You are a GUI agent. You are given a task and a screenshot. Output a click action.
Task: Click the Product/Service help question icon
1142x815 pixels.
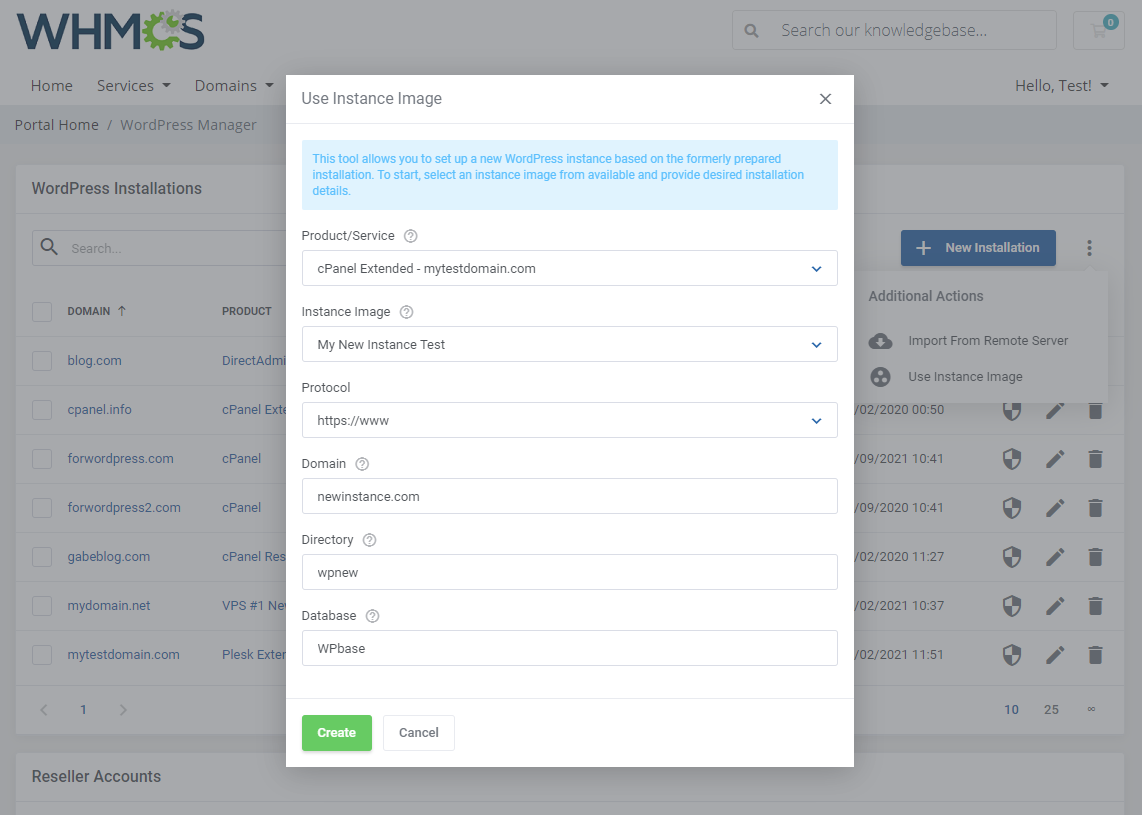[x=411, y=236]
